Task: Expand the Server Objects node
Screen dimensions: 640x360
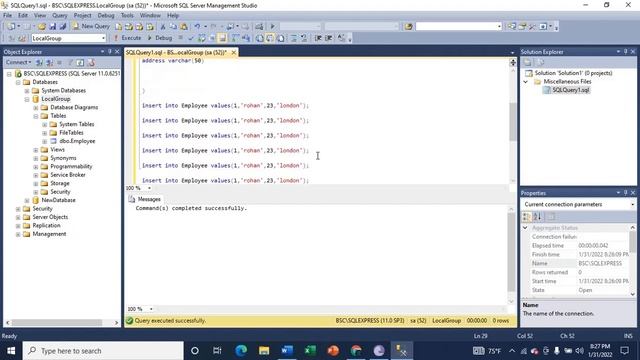Action: pyautogui.click(x=18, y=217)
